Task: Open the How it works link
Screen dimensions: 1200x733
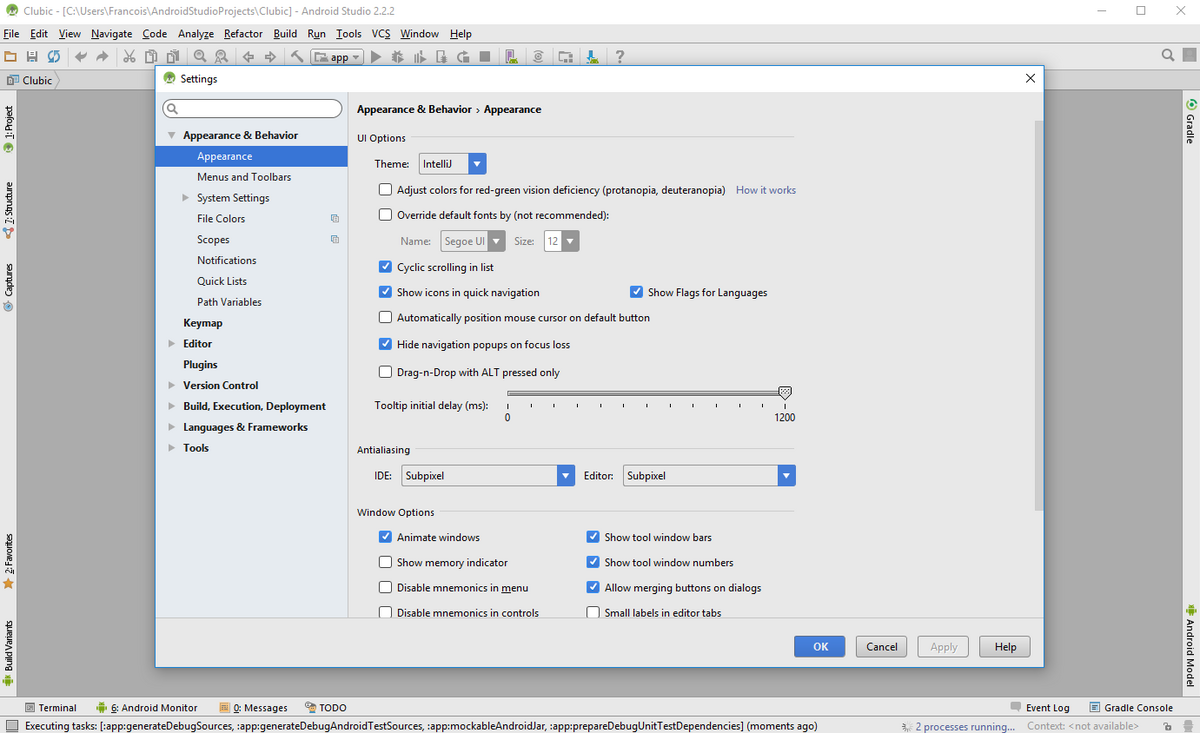Action: 766,190
